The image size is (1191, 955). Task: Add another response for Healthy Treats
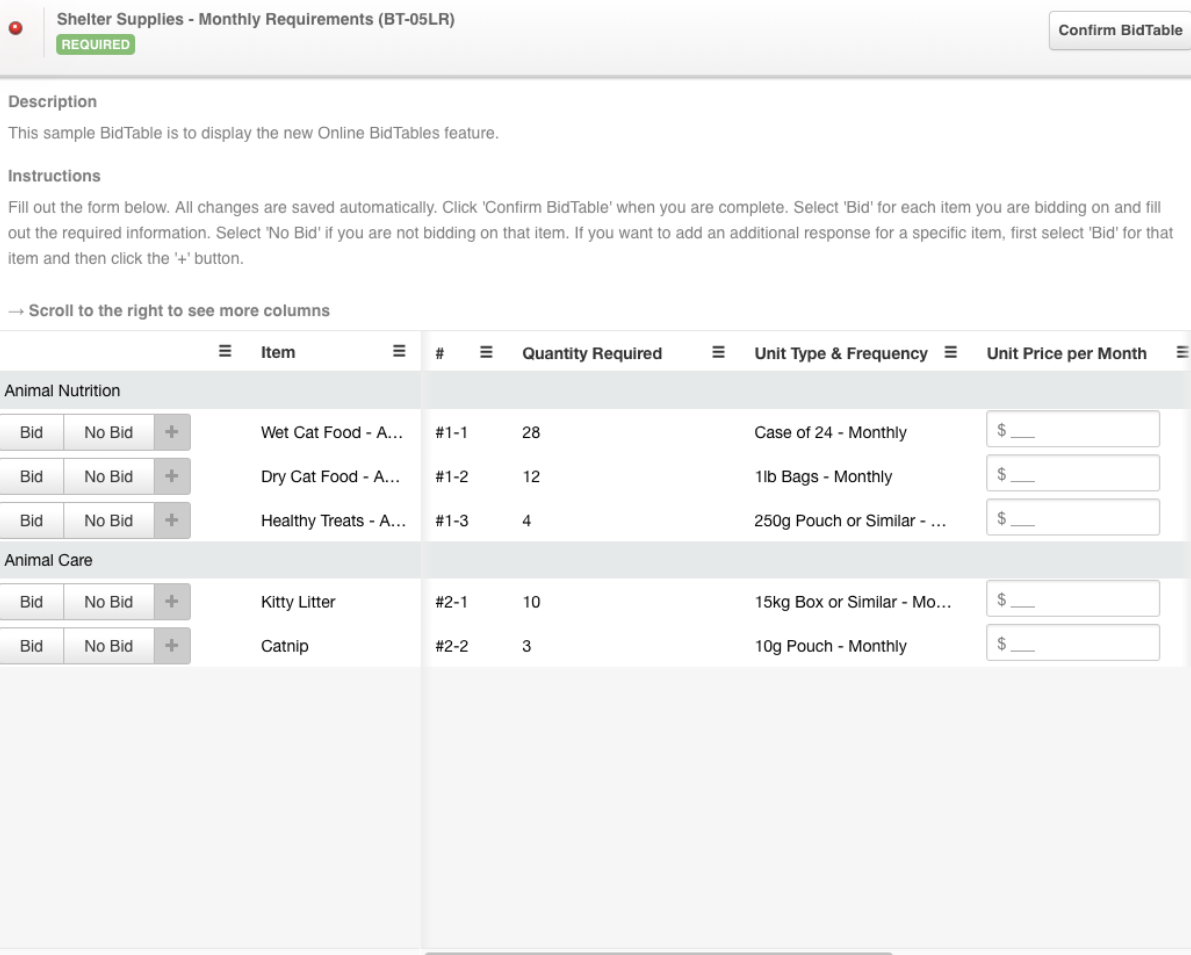(x=172, y=520)
